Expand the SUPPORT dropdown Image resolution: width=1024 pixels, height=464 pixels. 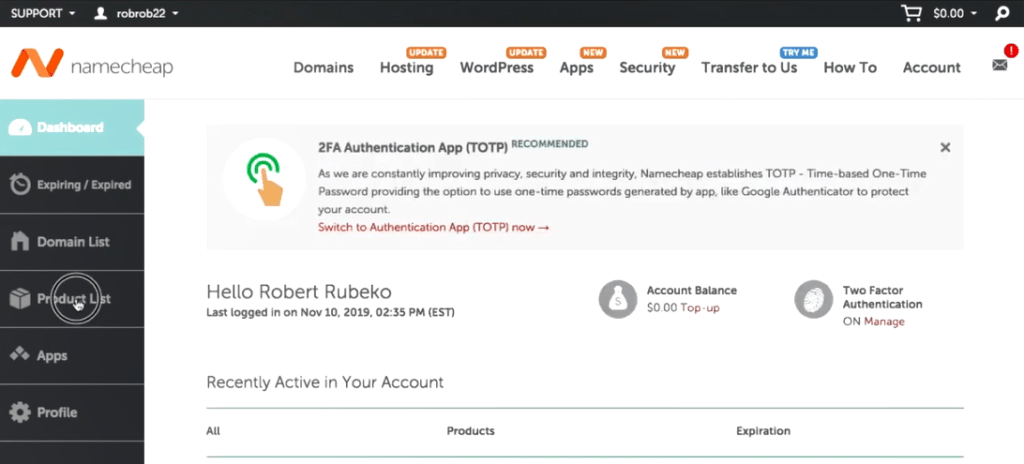point(43,13)
